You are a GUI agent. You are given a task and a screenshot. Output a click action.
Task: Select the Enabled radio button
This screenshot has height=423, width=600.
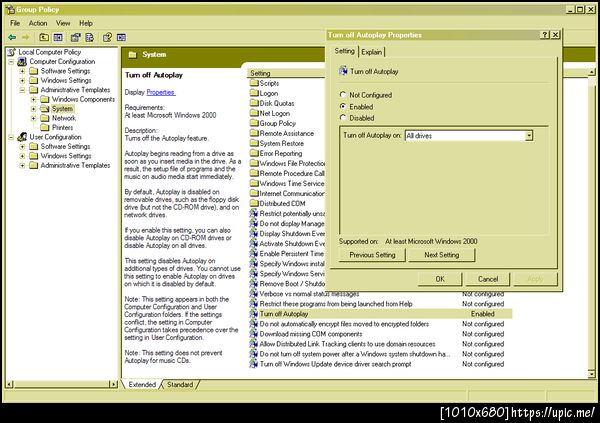tap(343, 106)
